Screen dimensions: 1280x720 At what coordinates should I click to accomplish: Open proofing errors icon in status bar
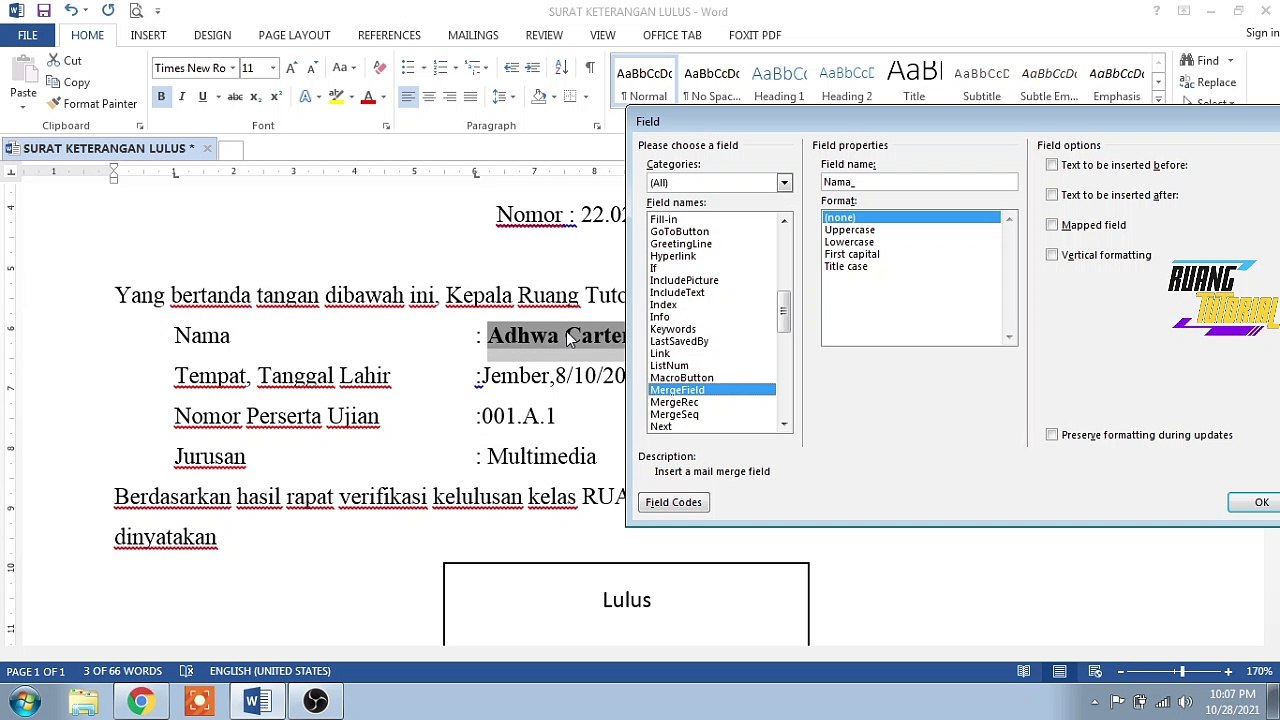coord(186,671)
